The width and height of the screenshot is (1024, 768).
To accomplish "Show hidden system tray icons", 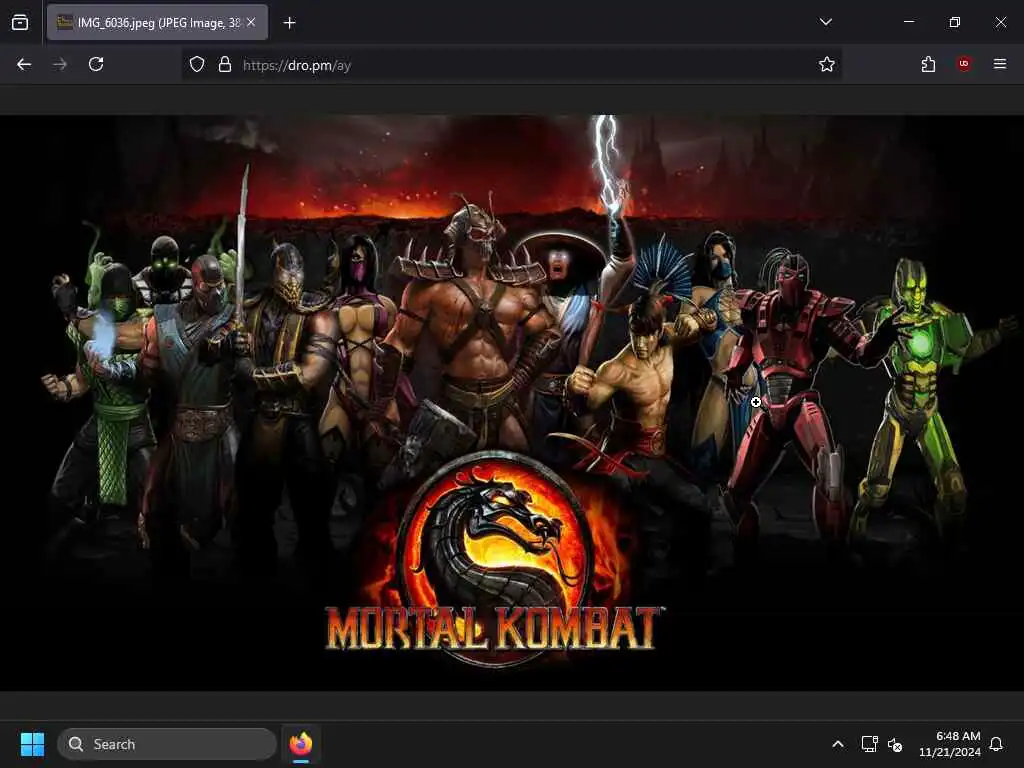I will pos(838,744).
